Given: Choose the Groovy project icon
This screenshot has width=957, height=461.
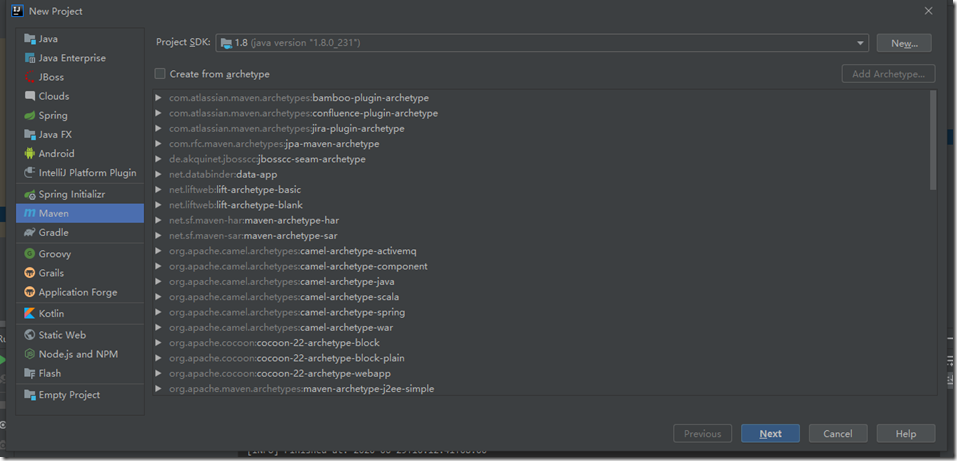Looking at the screenshot, I should (29, 254).
